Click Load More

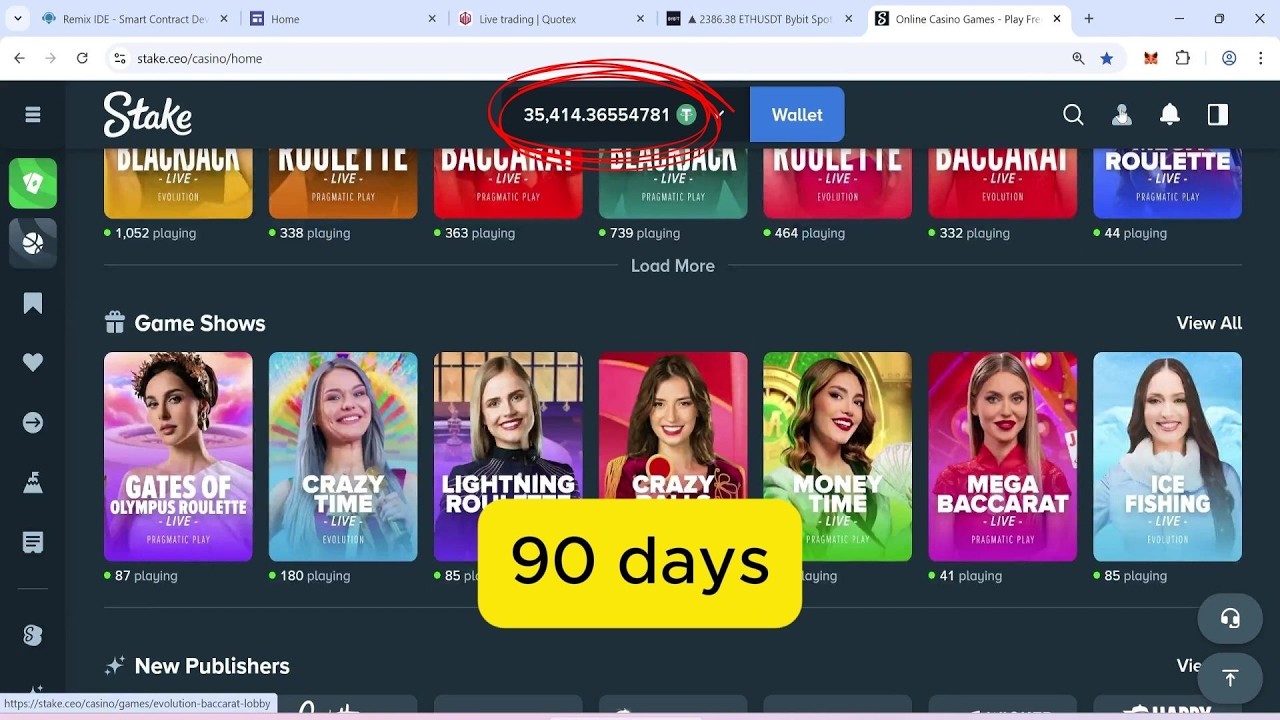point(673,266)
